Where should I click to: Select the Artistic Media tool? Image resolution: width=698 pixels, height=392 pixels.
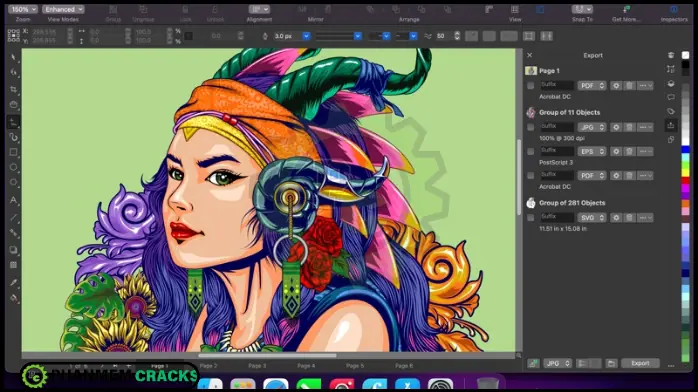(13, 137)
